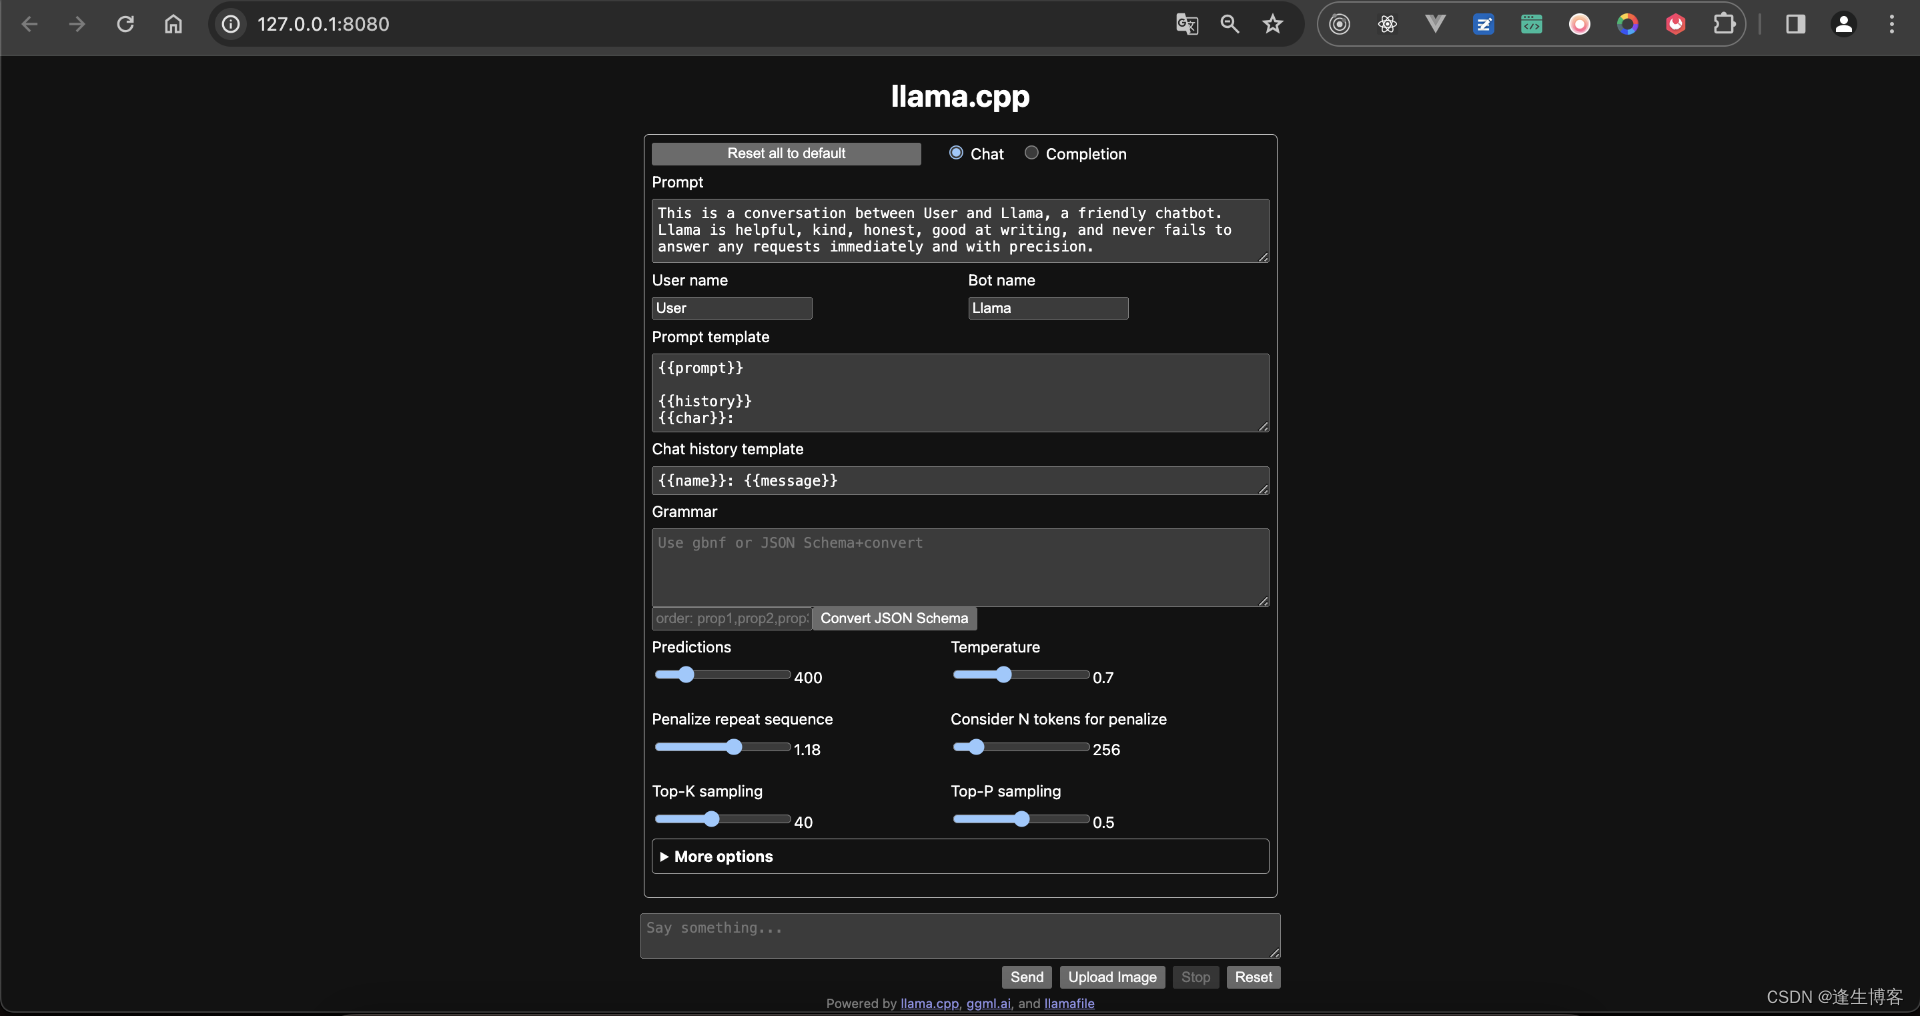1920x1016 pixels.
Task: Click the Grammar label
Action: (684, 511)
